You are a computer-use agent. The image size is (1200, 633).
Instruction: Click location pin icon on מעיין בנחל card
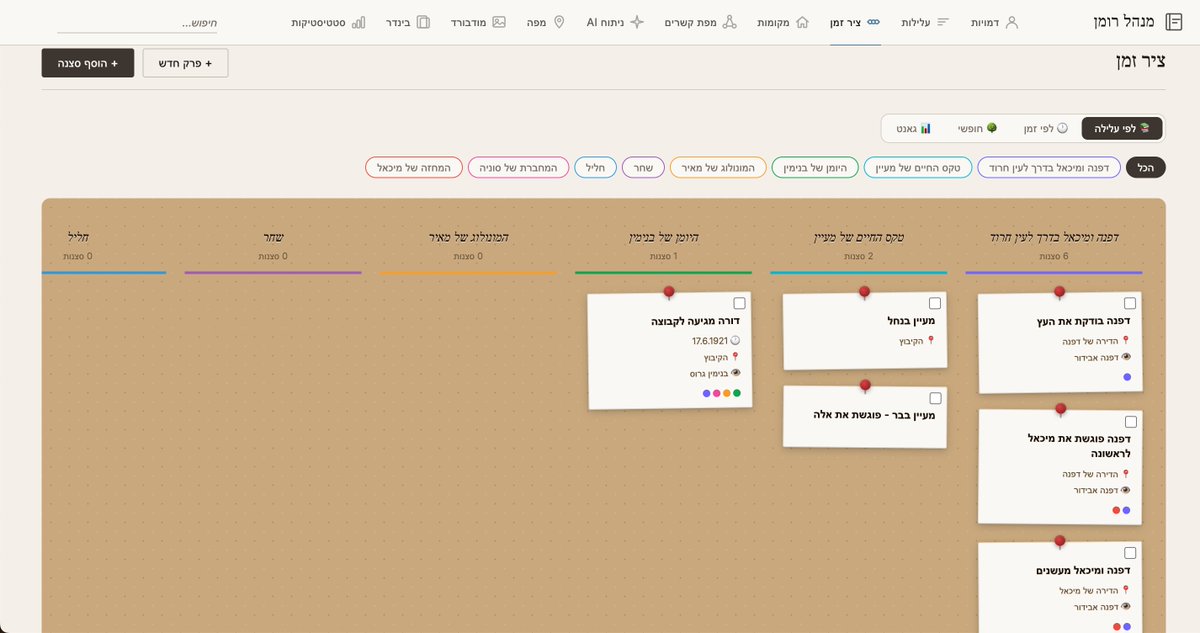pos(931,341)
